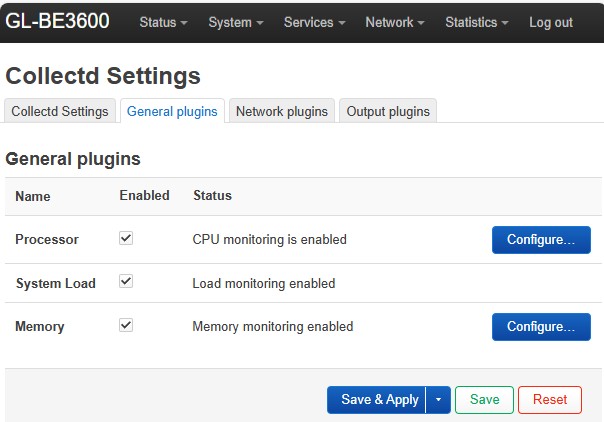Image resolution: width=604 pixels, height=422 pixels.
Task: Open the Services menu
Action: pos(314,22)
